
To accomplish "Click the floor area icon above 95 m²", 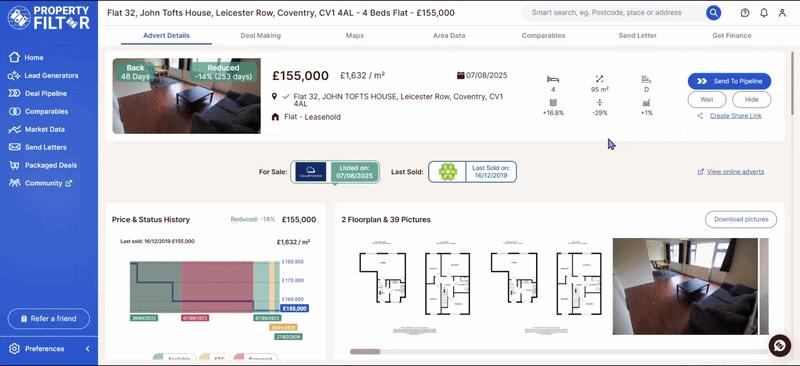I will pos(599,79).
